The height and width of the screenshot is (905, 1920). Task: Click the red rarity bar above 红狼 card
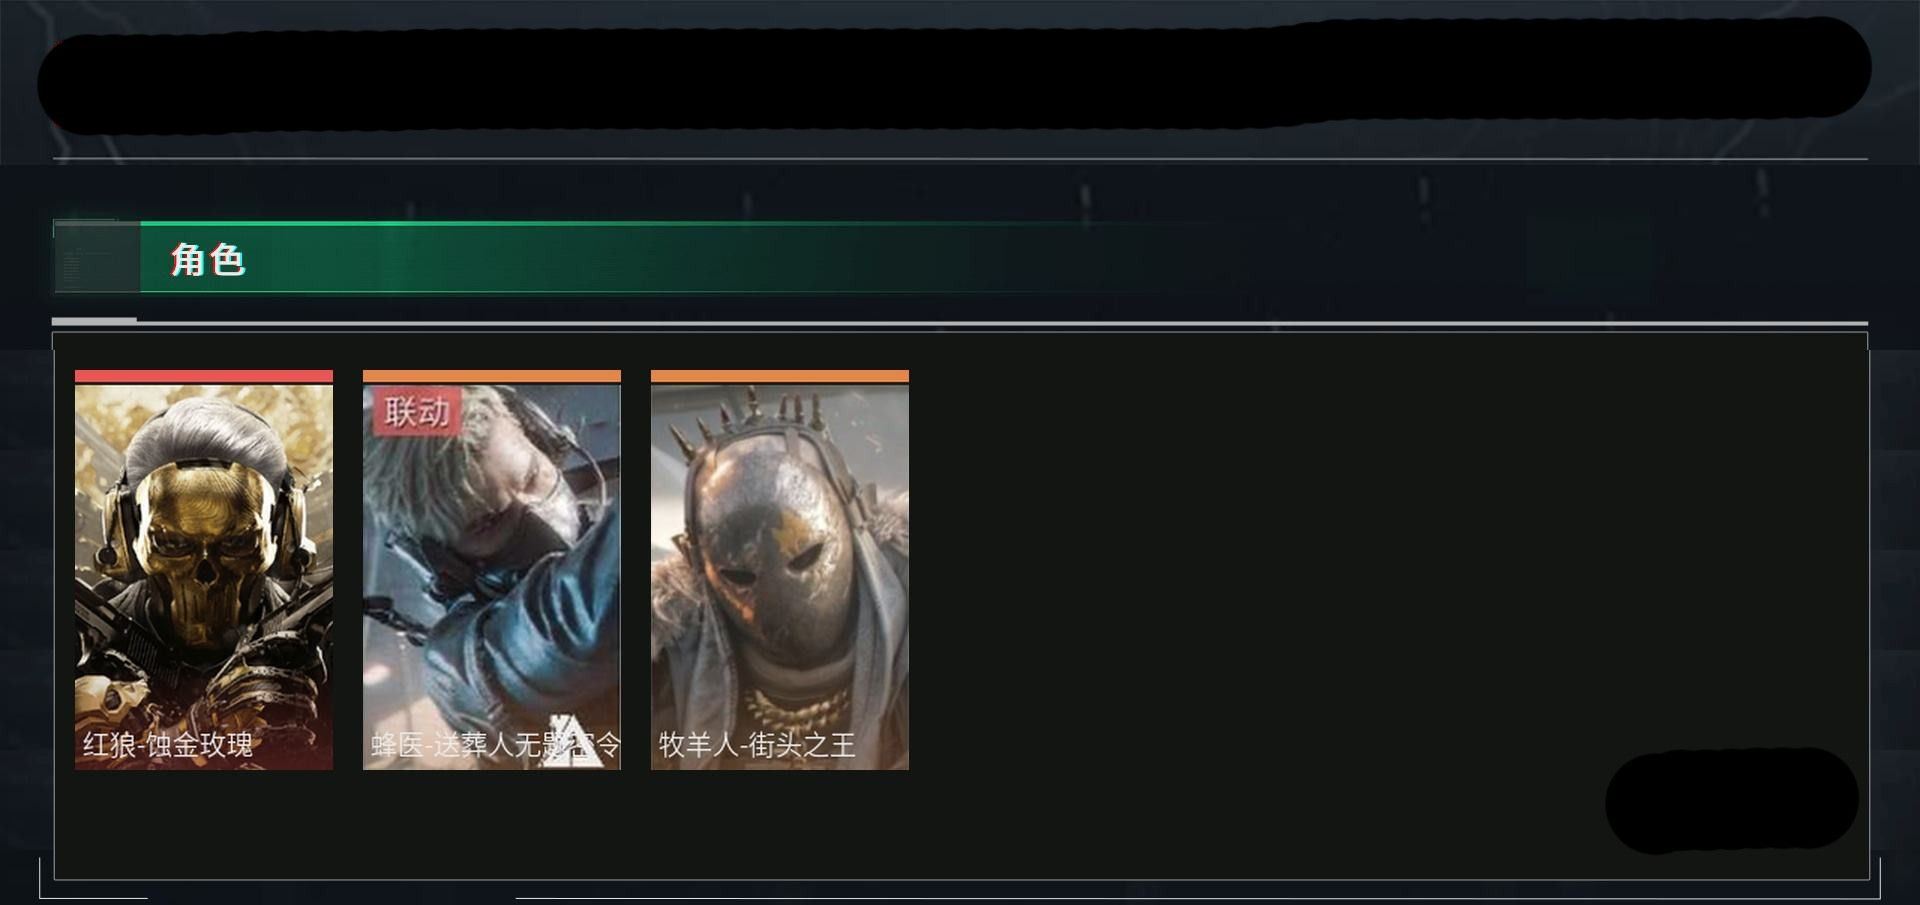coord(204,377)
